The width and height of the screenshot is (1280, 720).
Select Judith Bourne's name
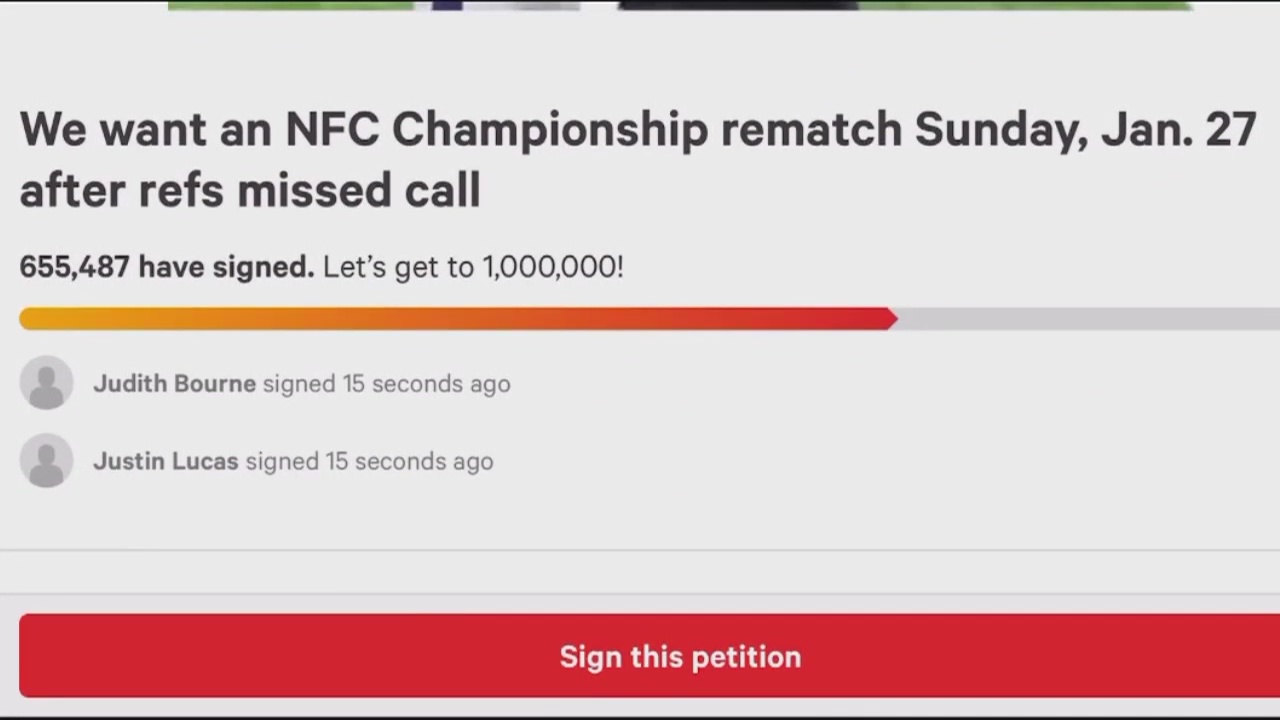[x=174, y=383]
